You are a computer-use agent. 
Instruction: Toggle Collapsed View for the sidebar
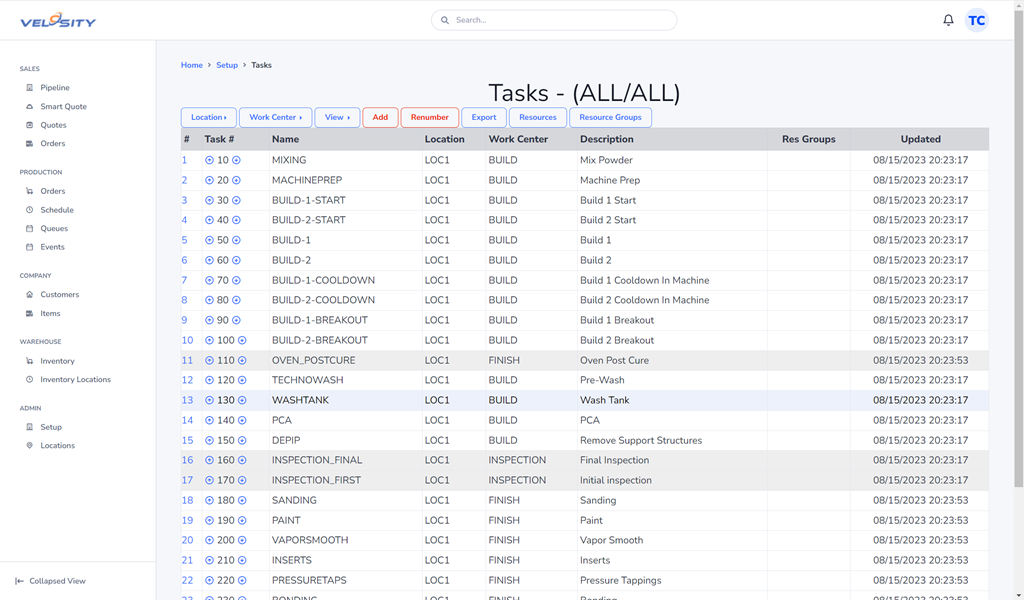[50, 581]
